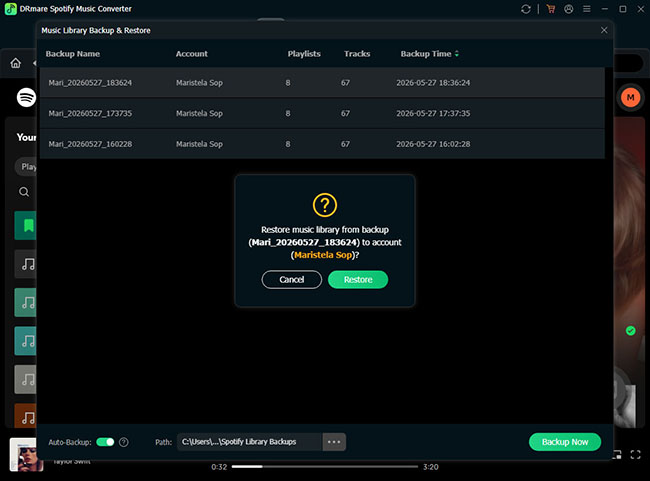Viewport: 650px width, 481px height.
Task: Open the Auto-Backup help question icon
Action: [124, 442]
